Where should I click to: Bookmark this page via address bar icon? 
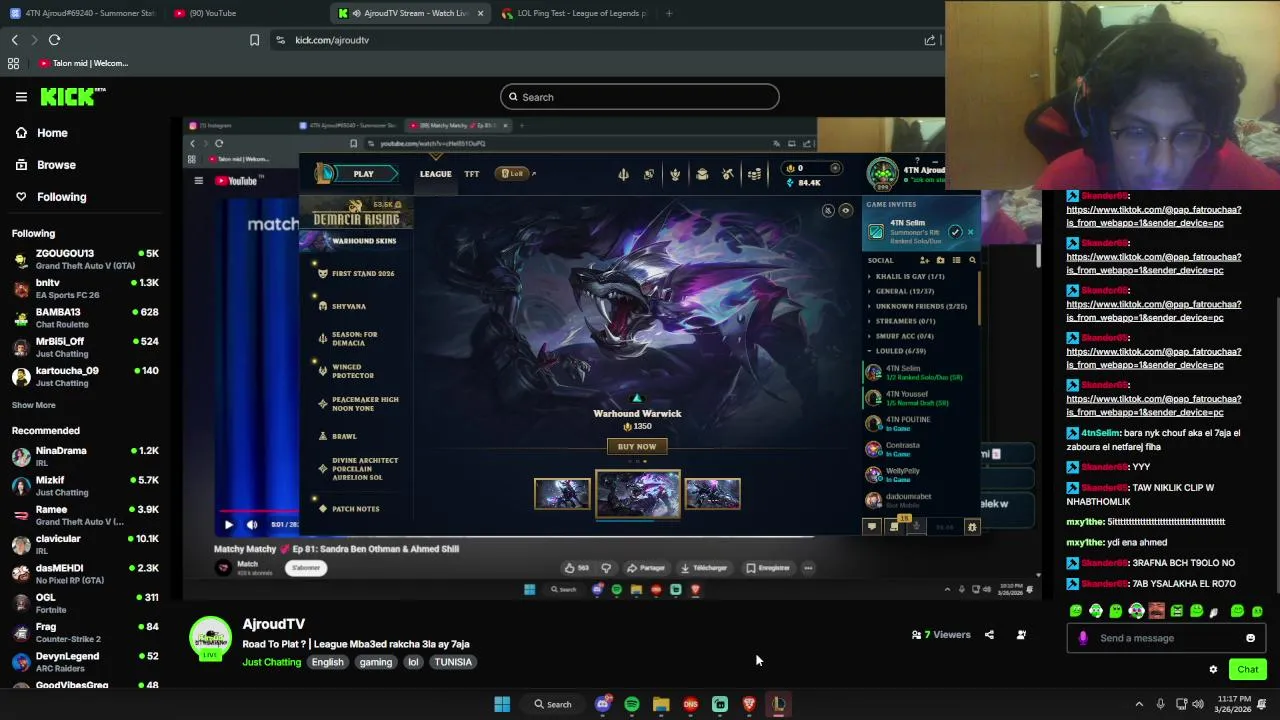click(x=254, y=40)
